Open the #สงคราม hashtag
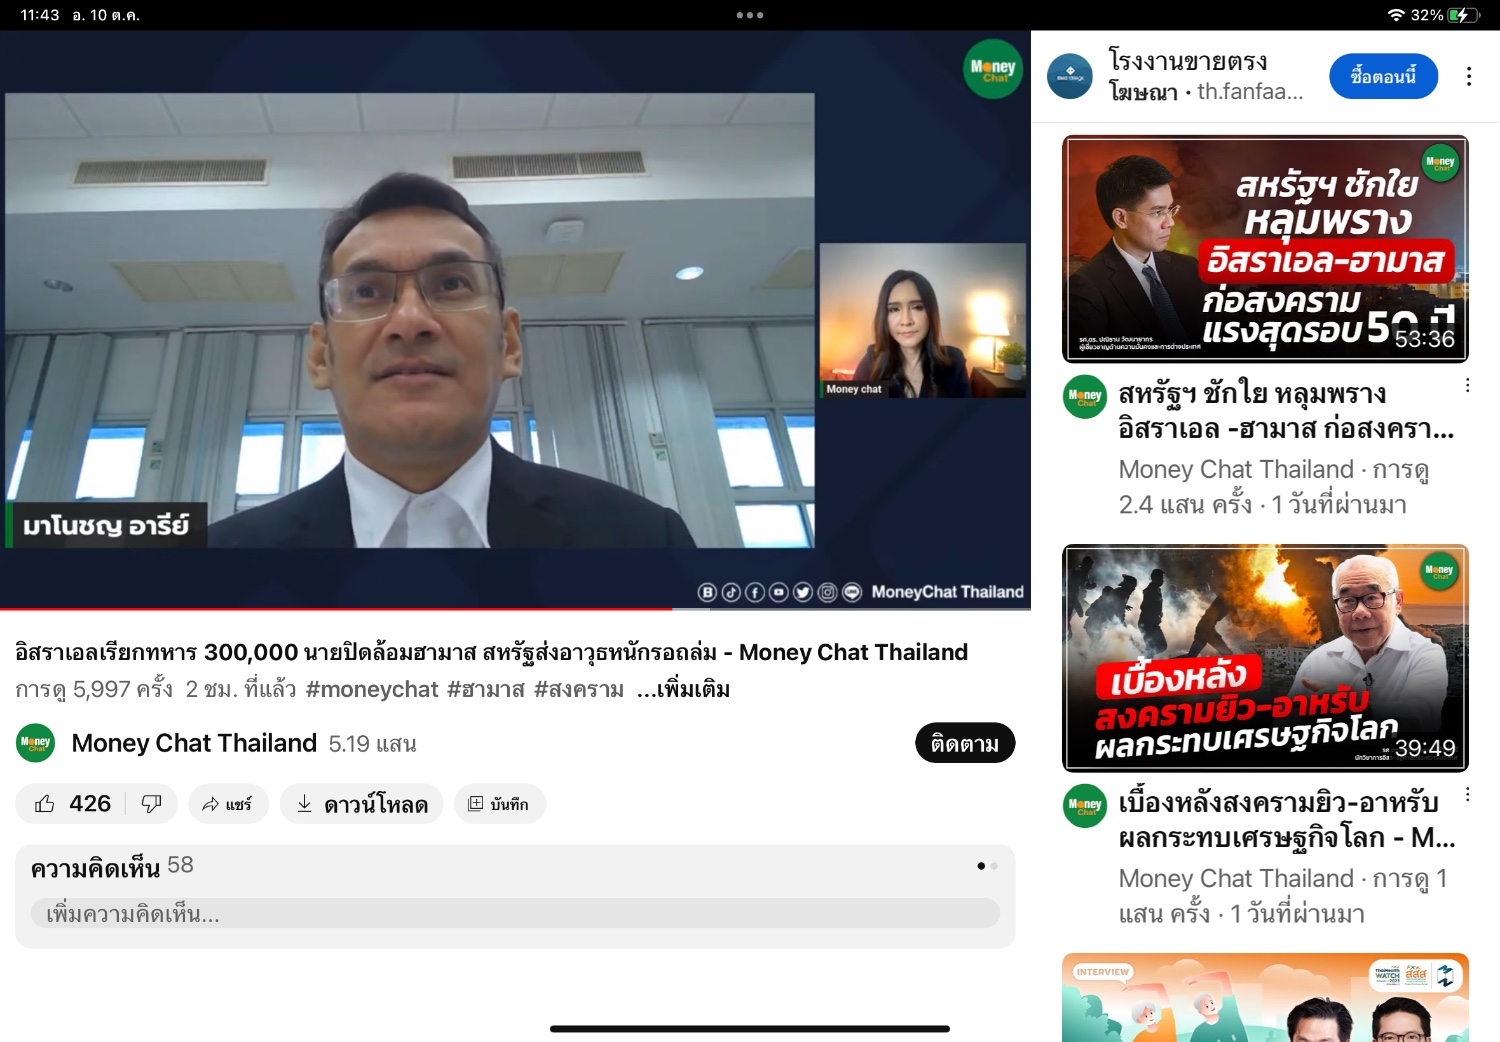The width and height of the screenshot is (1500, 1042). 579,689
